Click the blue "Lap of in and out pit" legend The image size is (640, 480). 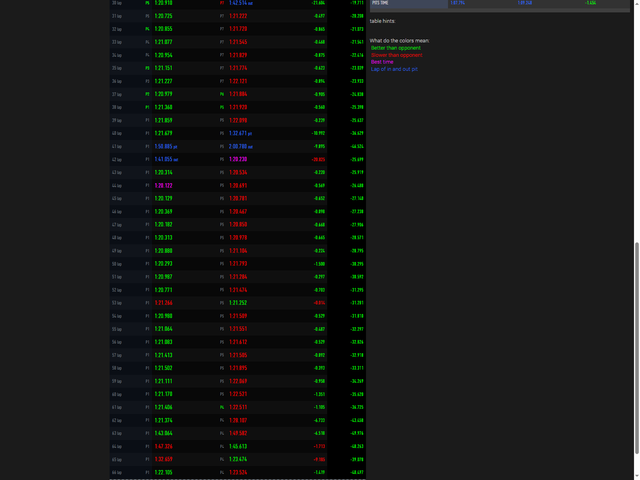[x=394, y=69]
